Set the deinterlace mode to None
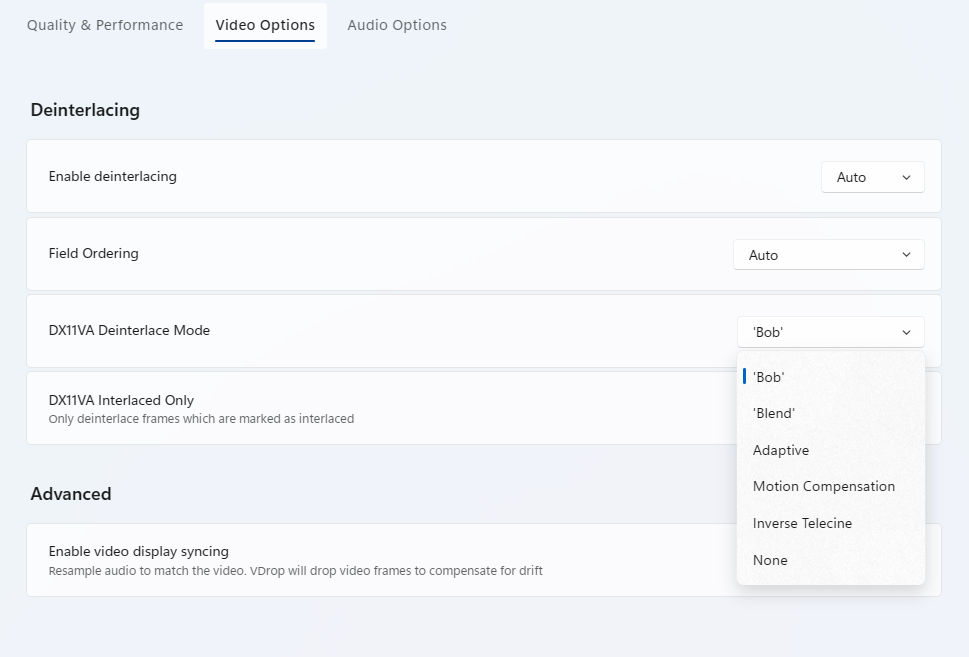 tap(770, 560)
